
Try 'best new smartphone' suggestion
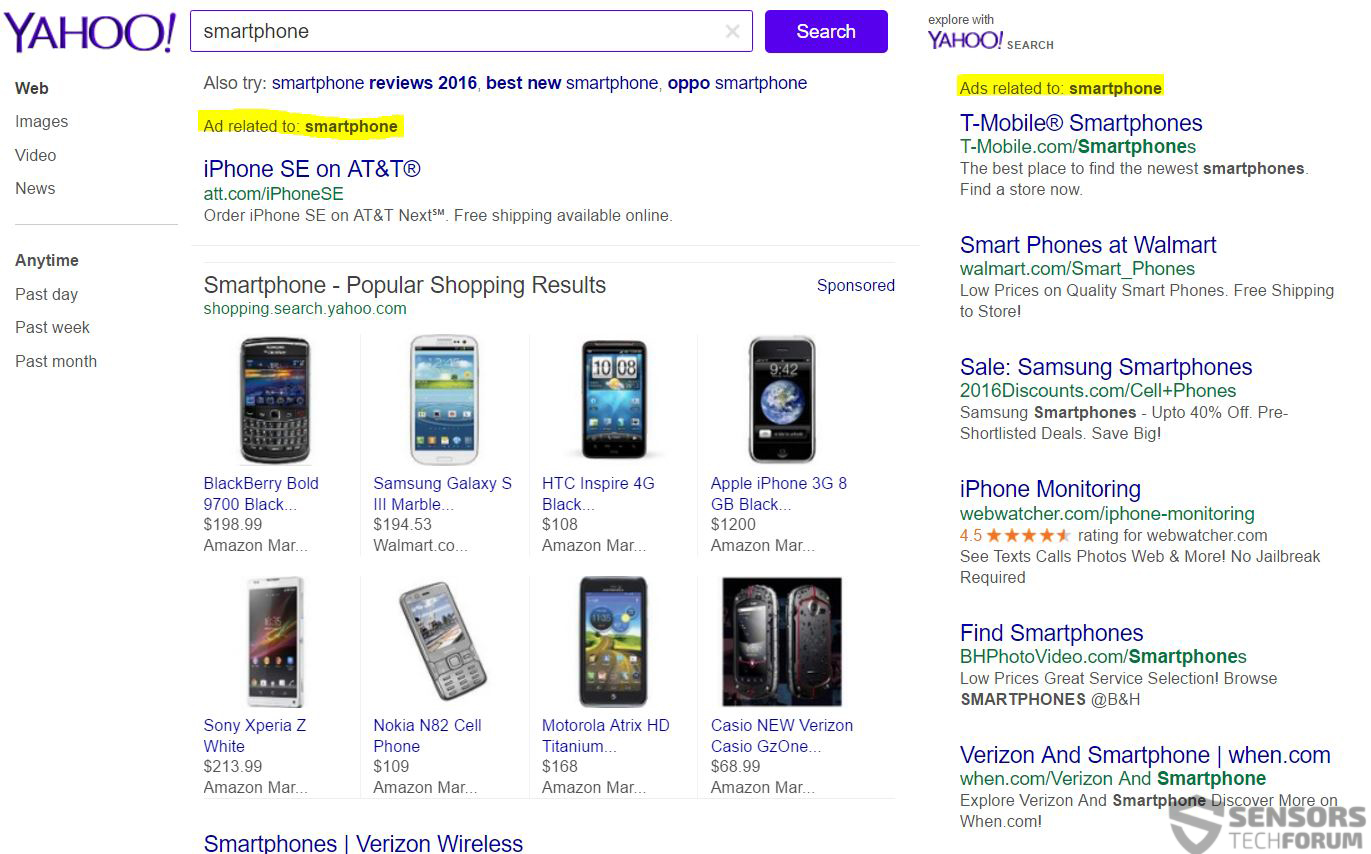[x=572, y=83]
